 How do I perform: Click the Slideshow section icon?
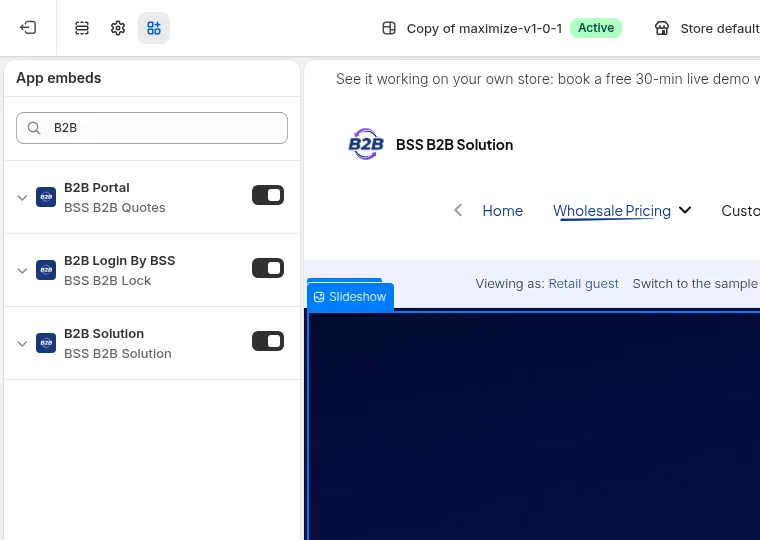(x=319, y=297)
